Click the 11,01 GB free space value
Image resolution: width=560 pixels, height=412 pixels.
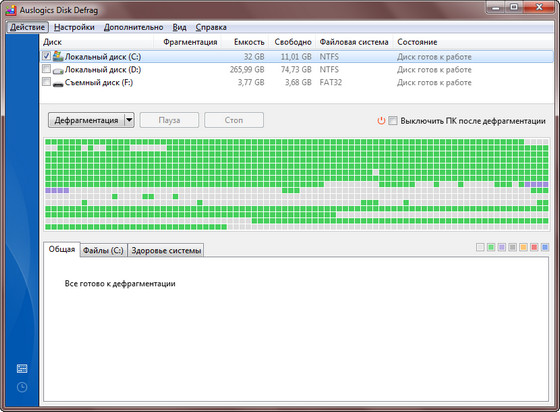click(x=296, y=57)
